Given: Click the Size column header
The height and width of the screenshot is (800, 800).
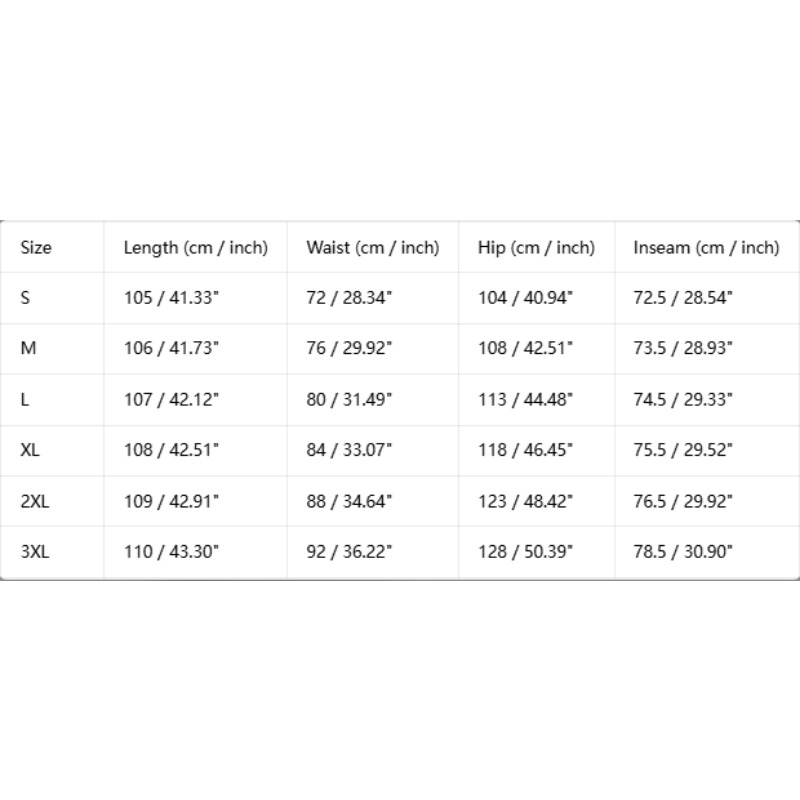Looking at the screenshot, I should point(36,247).
